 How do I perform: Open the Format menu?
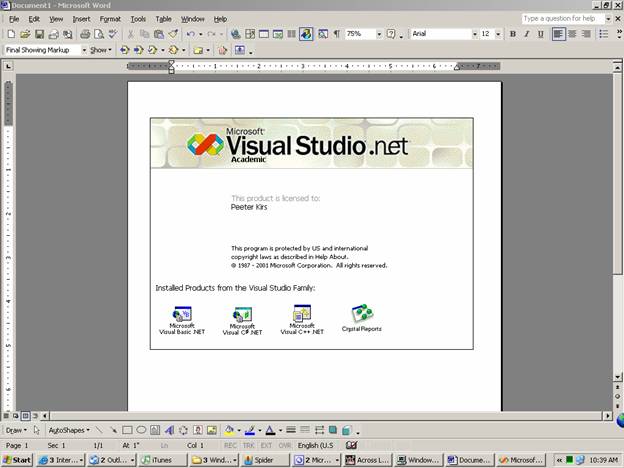(x=110, y=19)
